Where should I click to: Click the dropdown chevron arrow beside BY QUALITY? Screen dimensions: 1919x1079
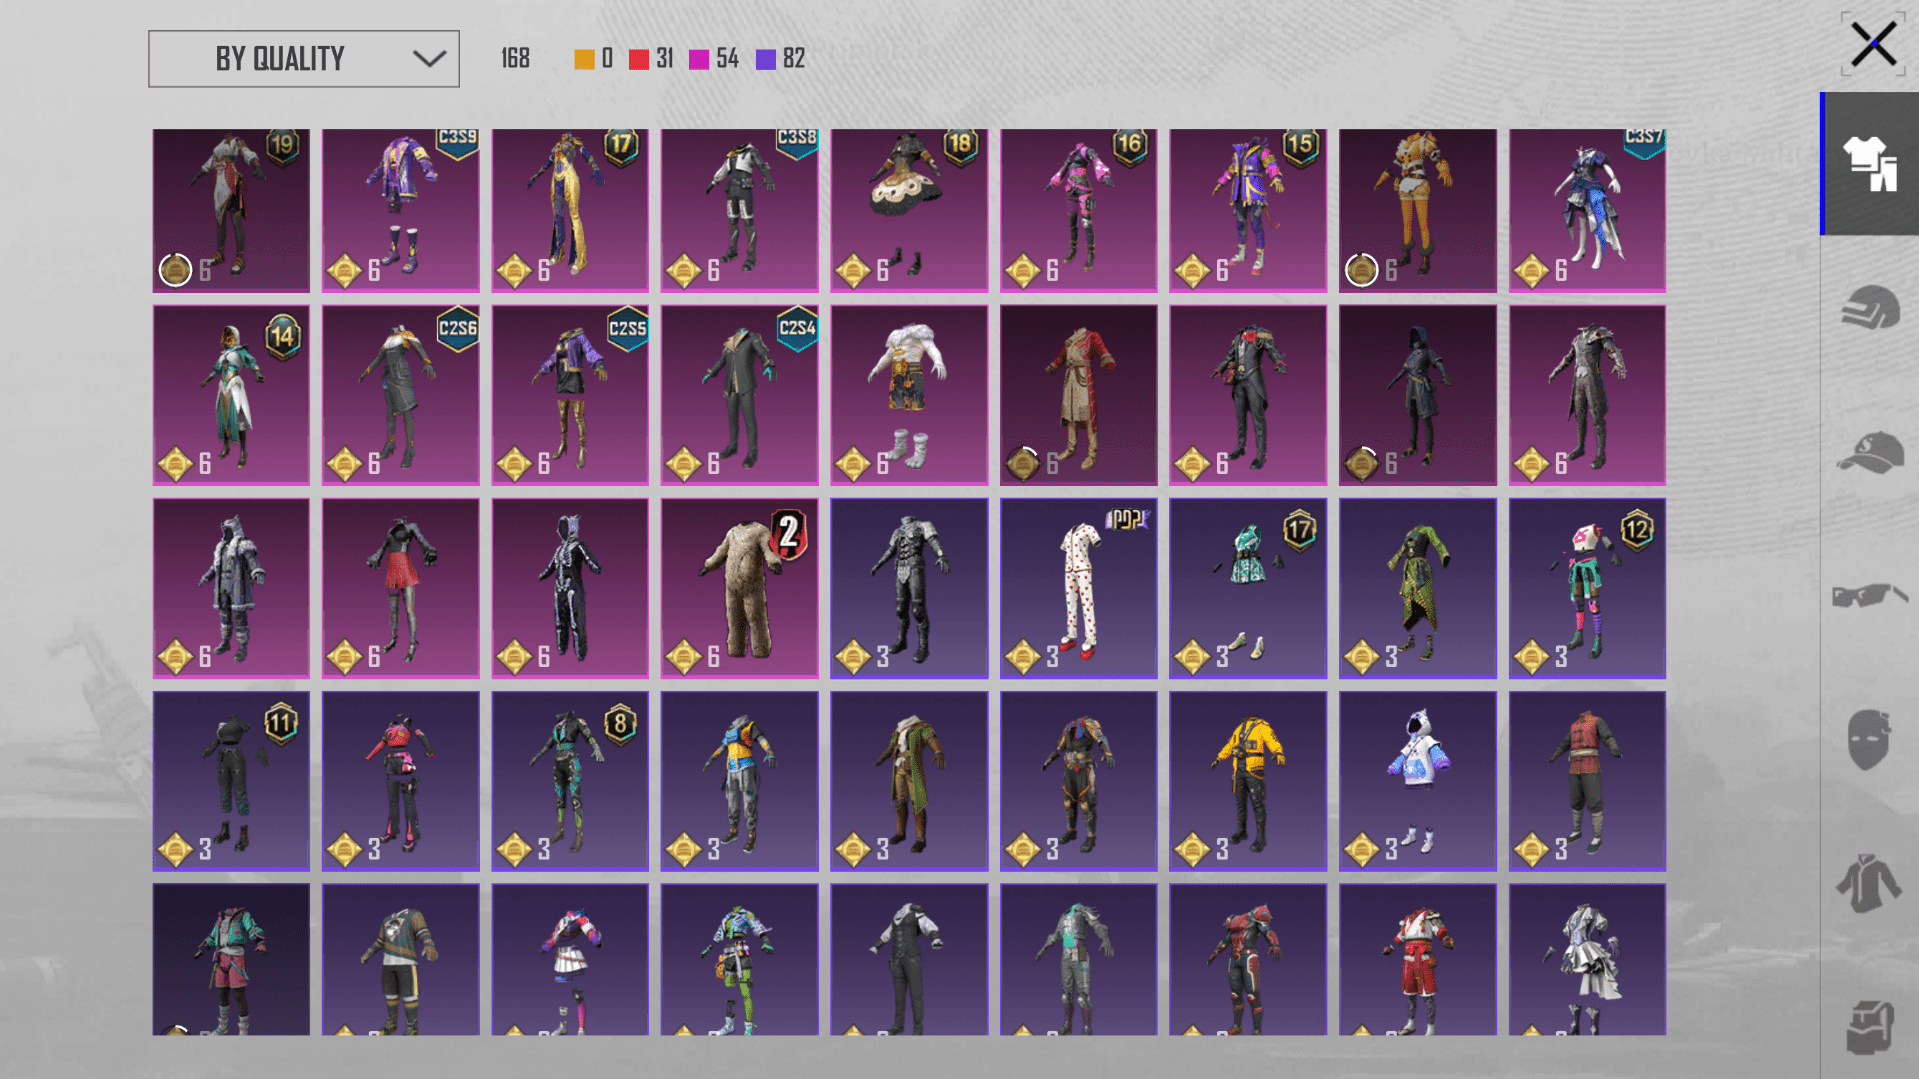(x=429, y=59)
